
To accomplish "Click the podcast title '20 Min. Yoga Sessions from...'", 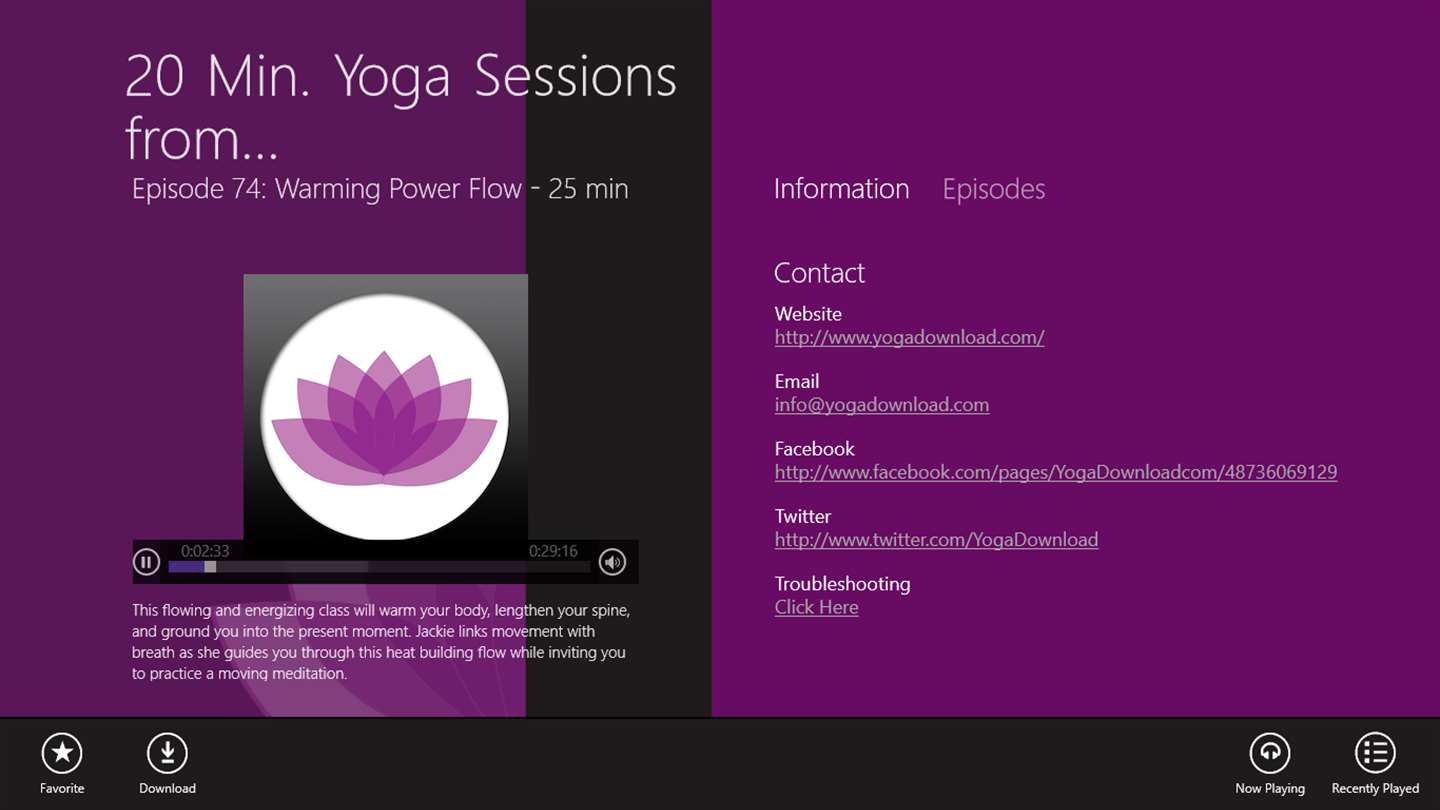I will click(401, 106).
